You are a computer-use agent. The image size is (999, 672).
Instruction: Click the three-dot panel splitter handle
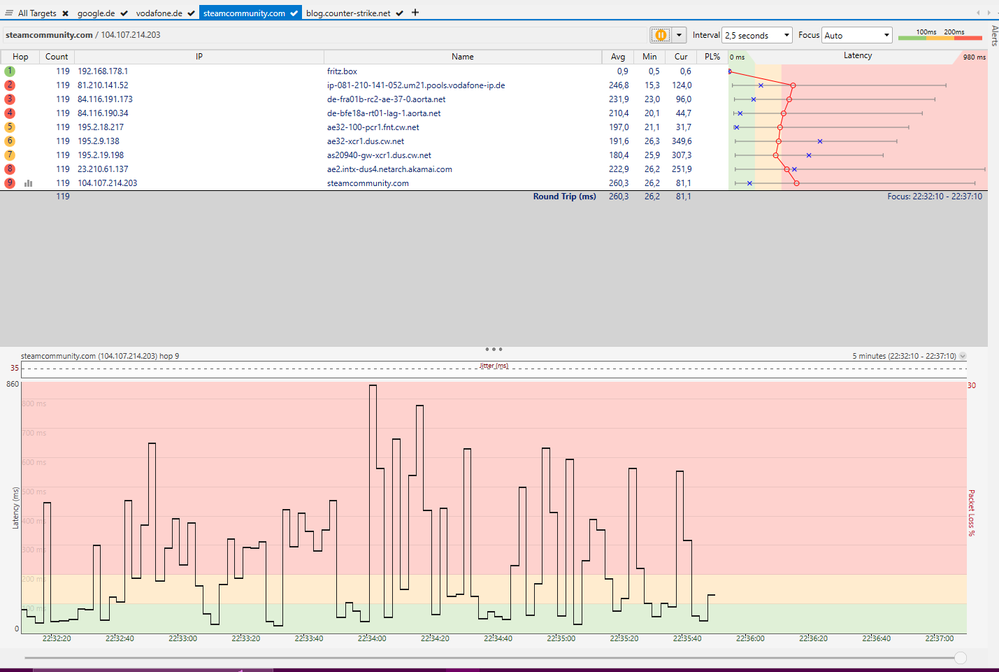[x=493, y=349]
